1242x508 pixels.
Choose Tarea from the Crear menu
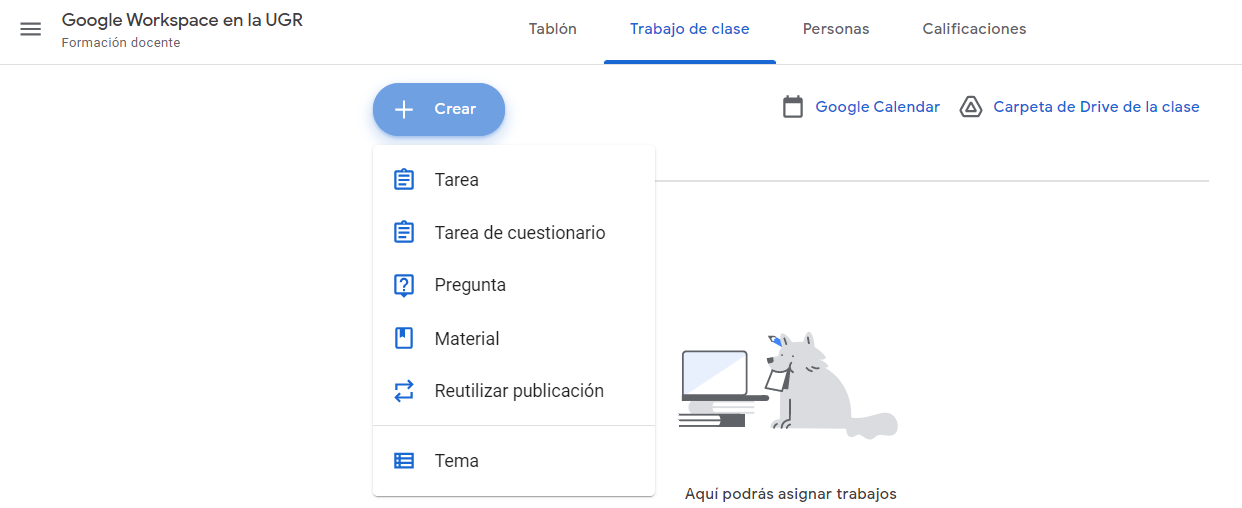click(x=514, y=180)
